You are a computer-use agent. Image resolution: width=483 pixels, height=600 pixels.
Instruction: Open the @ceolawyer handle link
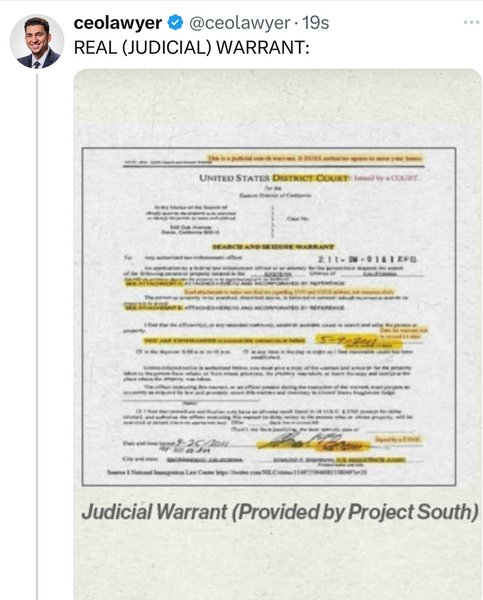239,23
